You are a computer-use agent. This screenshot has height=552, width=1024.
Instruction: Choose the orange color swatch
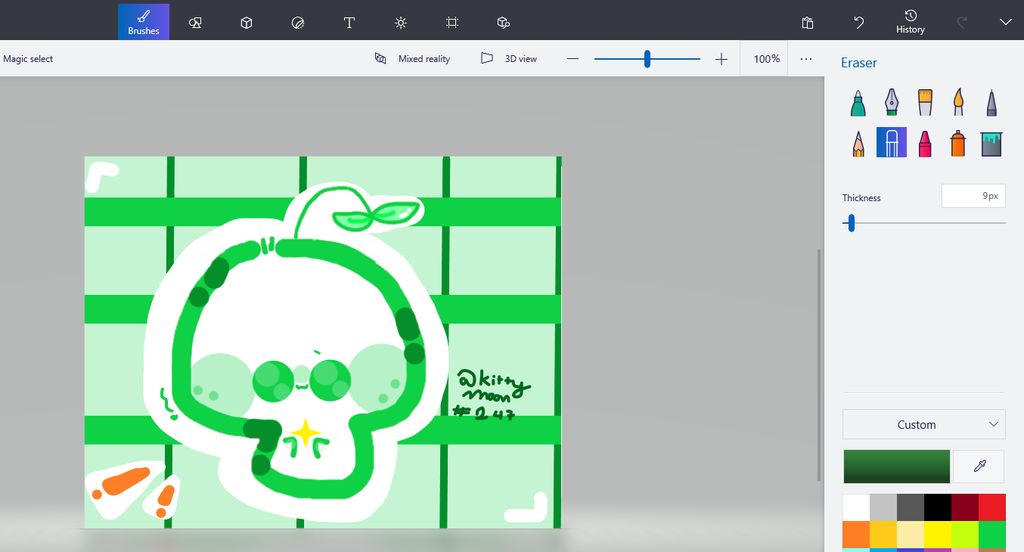tap(856, 534)
